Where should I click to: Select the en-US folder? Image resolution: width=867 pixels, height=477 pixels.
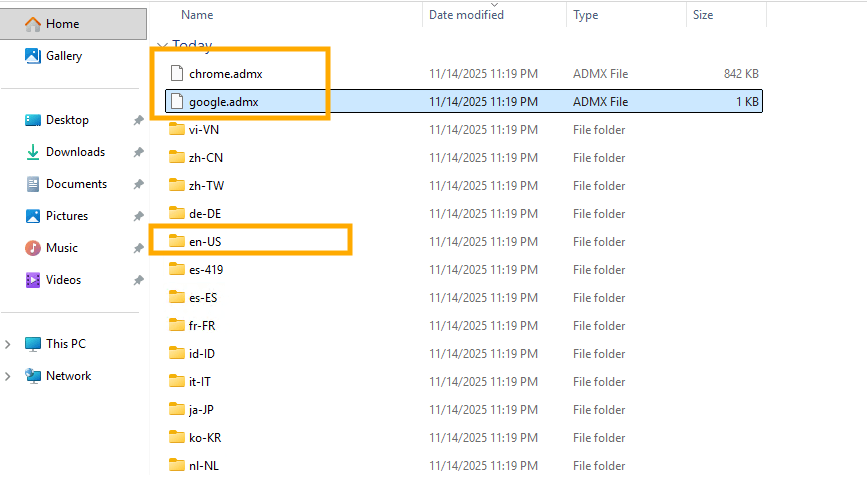(205, 241)
